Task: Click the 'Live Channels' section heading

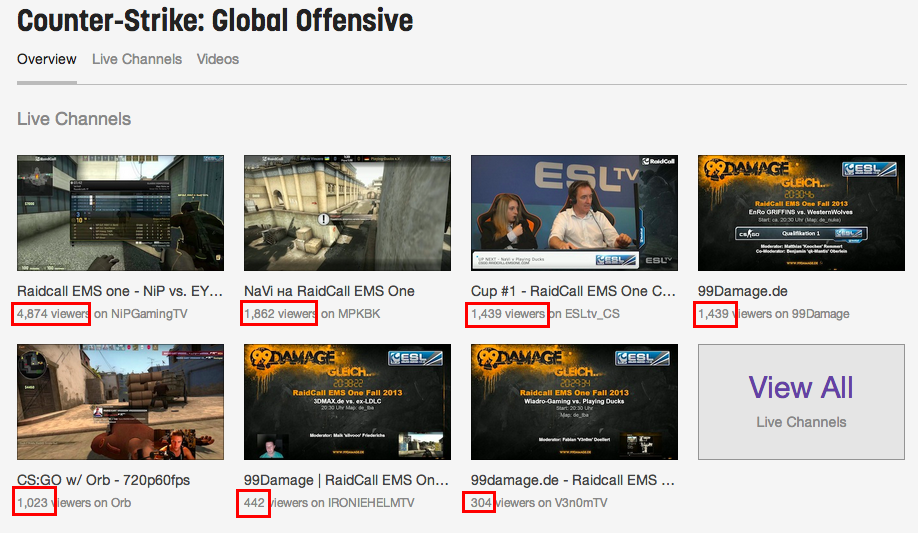Action: (x=74, y=119)
